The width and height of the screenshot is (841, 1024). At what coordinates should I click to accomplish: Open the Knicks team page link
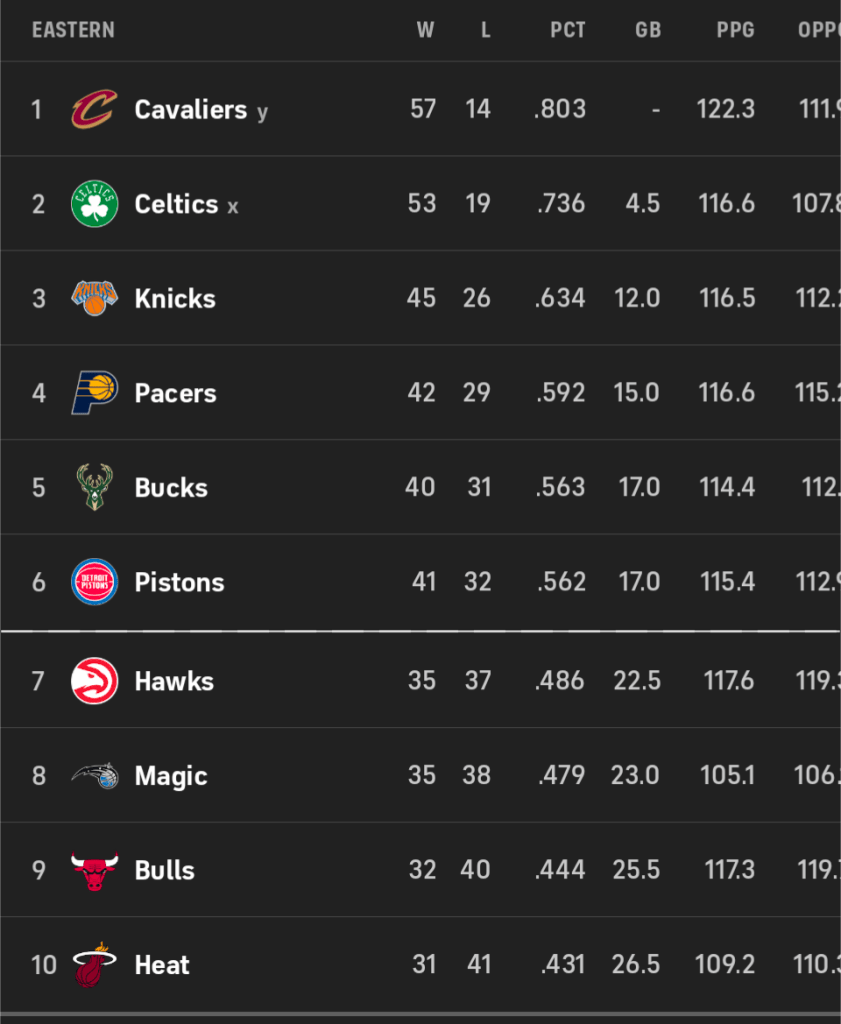coord(175,298)
